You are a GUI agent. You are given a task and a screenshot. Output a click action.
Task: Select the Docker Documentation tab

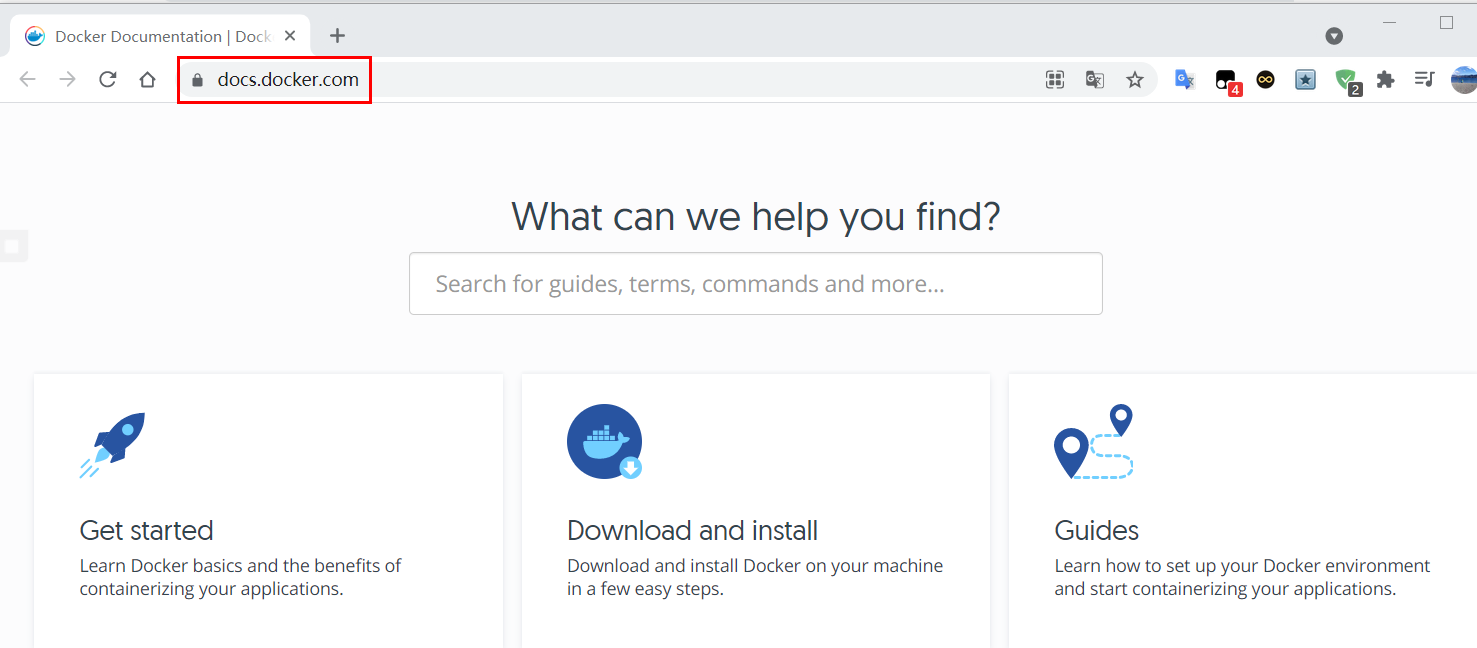coord(160,36)
